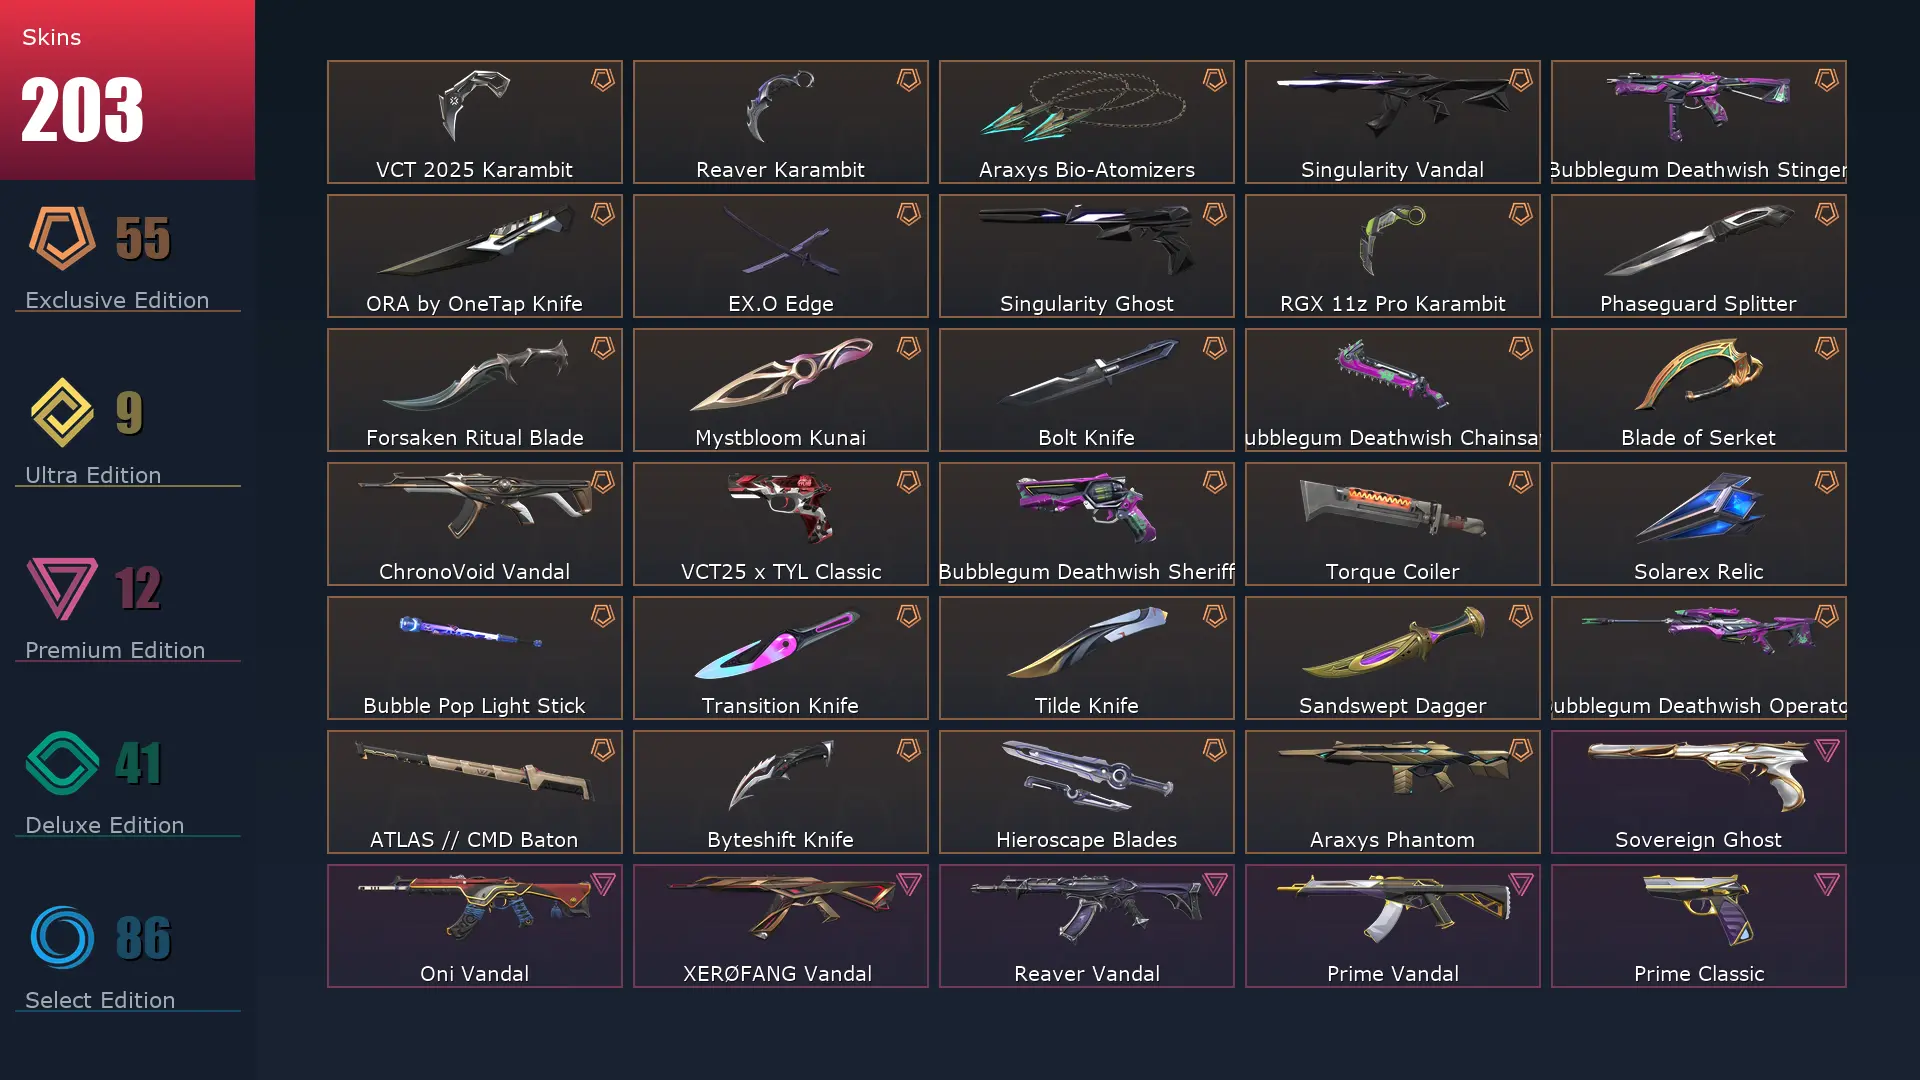Select the Torque Coiler skin card
The width and height of the screenshot is (1920, 1080).
(1393, 524)
